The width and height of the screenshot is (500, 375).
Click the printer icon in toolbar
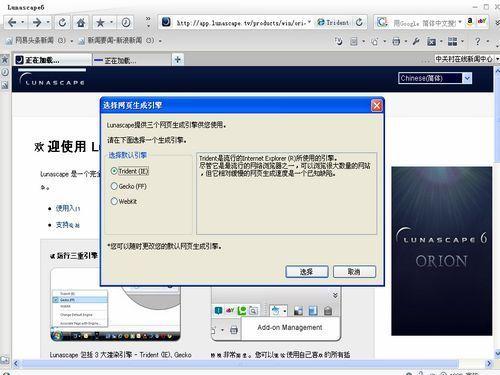[x=396, y=41]
